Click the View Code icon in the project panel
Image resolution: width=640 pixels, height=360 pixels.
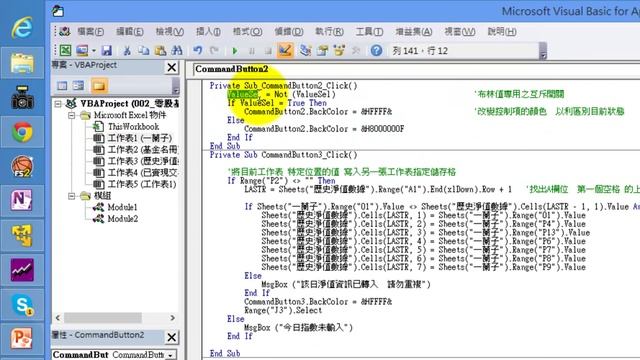click(62, 86)
